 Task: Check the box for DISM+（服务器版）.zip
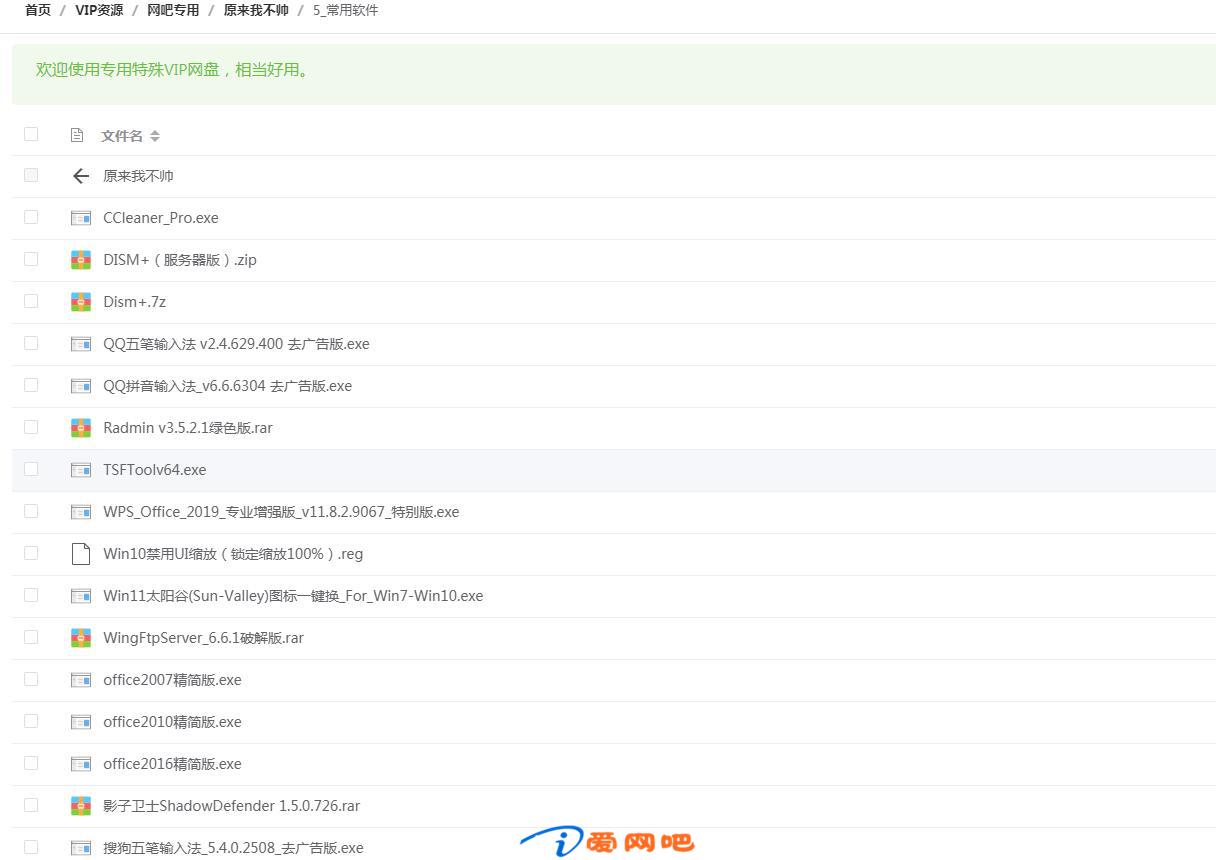coord(31,259)
